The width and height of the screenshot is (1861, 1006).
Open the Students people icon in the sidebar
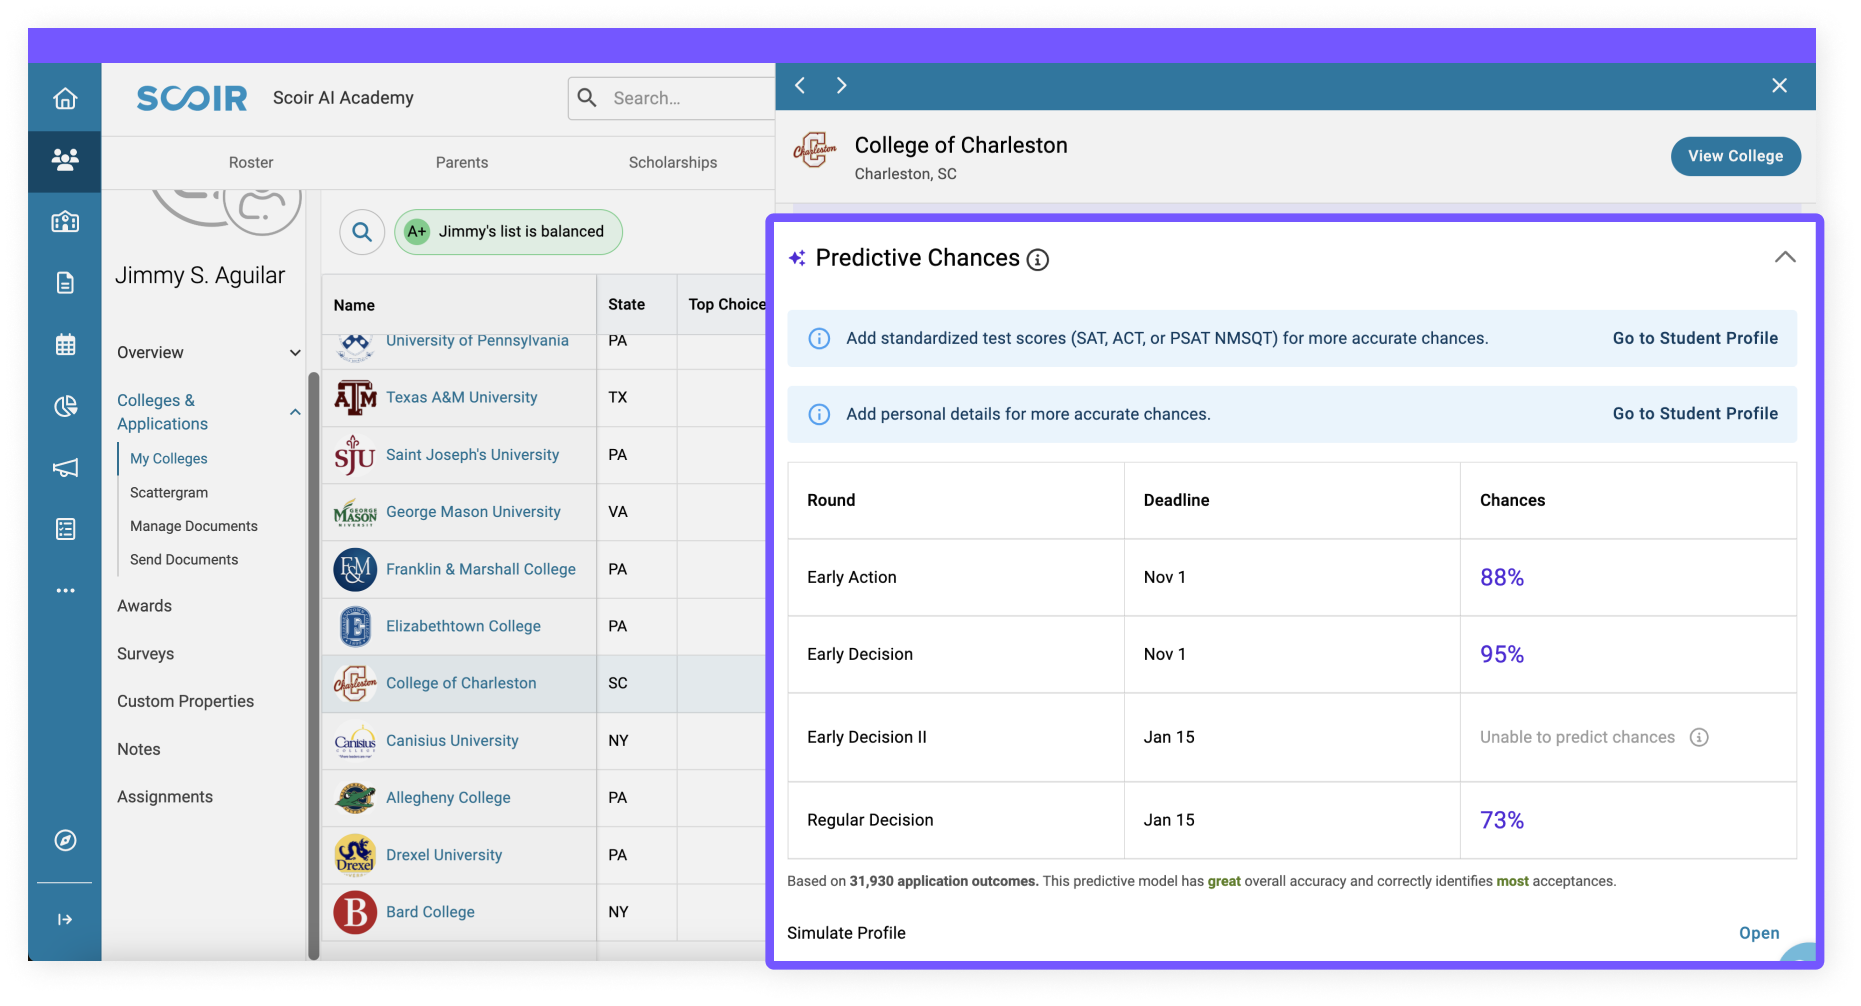[65, 160]
